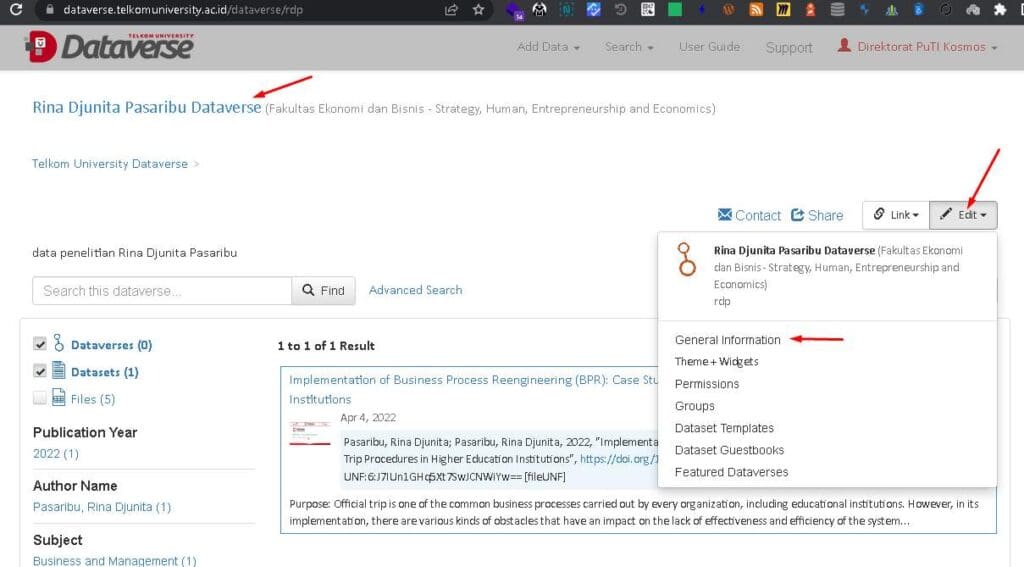Select Theme + Widgets from Edit menu
This screenshot has height=567, width=1024.
click(716, 361)
